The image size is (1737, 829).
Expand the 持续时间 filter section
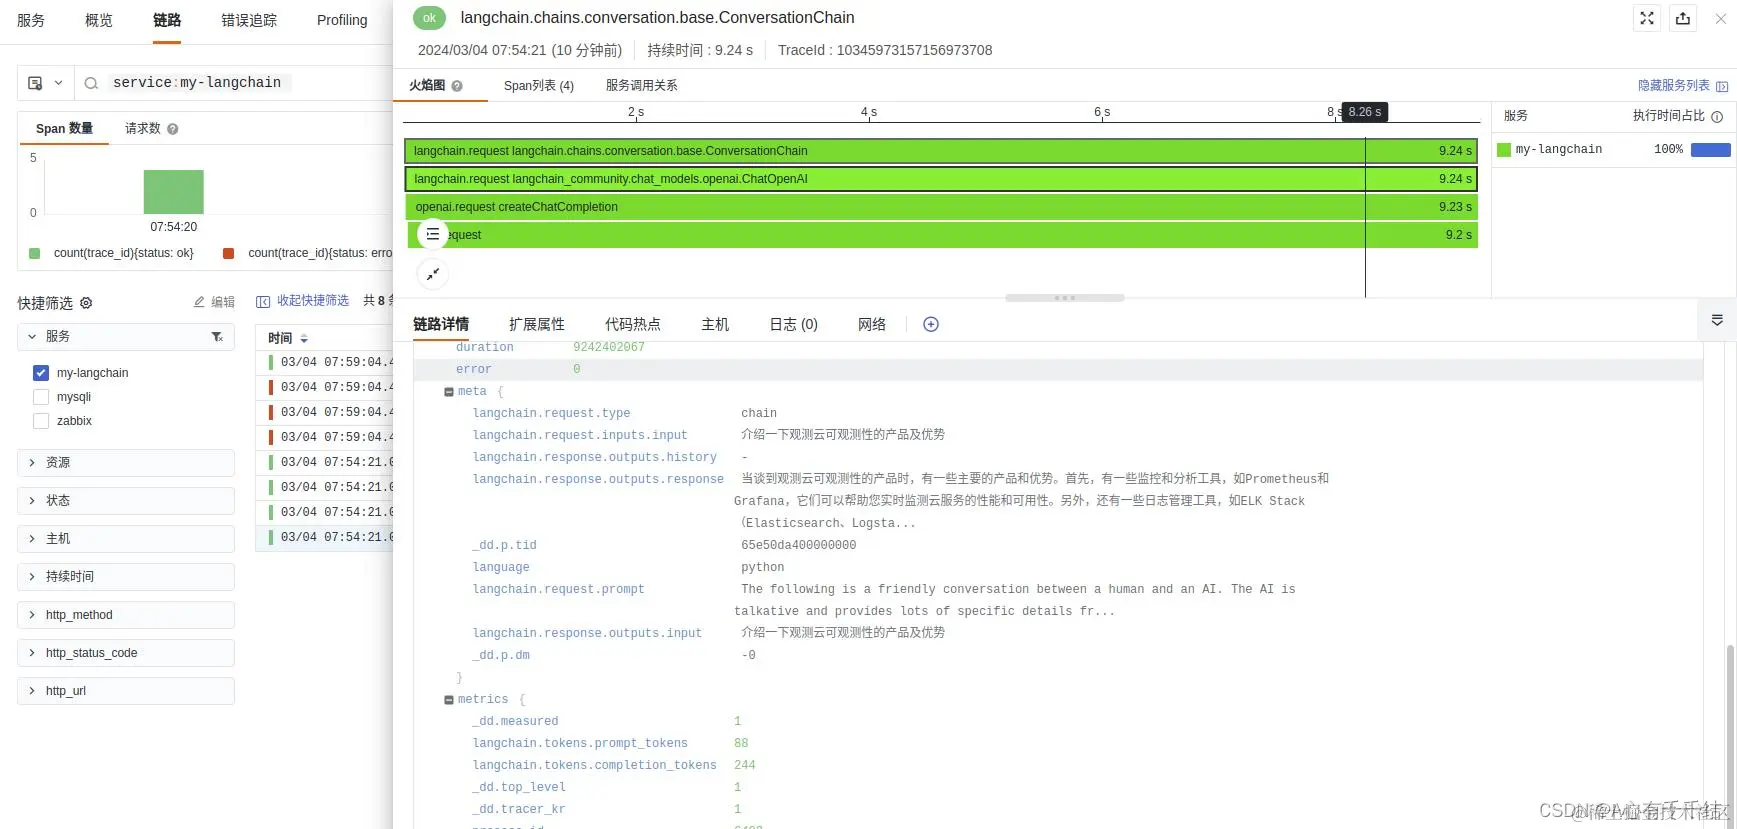coord(126,577)
